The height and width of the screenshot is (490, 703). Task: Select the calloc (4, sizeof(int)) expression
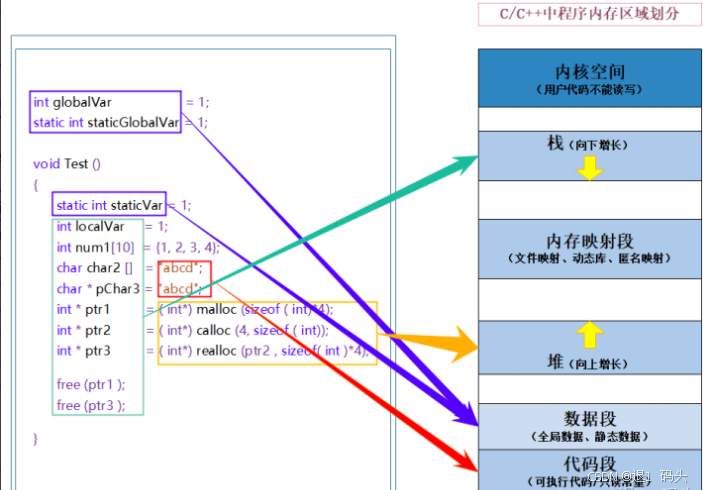coord(244,330)
